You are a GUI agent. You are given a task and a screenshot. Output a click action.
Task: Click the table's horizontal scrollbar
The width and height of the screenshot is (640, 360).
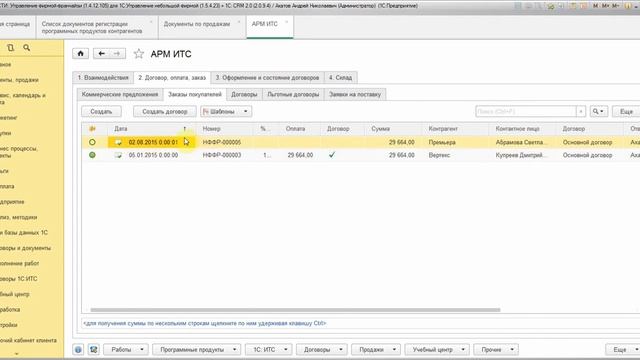296,310
